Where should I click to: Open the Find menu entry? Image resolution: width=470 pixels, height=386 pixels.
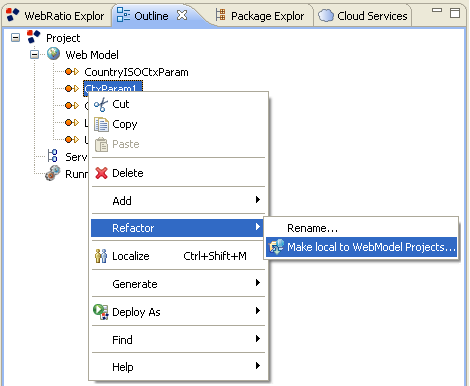[178, 340]
